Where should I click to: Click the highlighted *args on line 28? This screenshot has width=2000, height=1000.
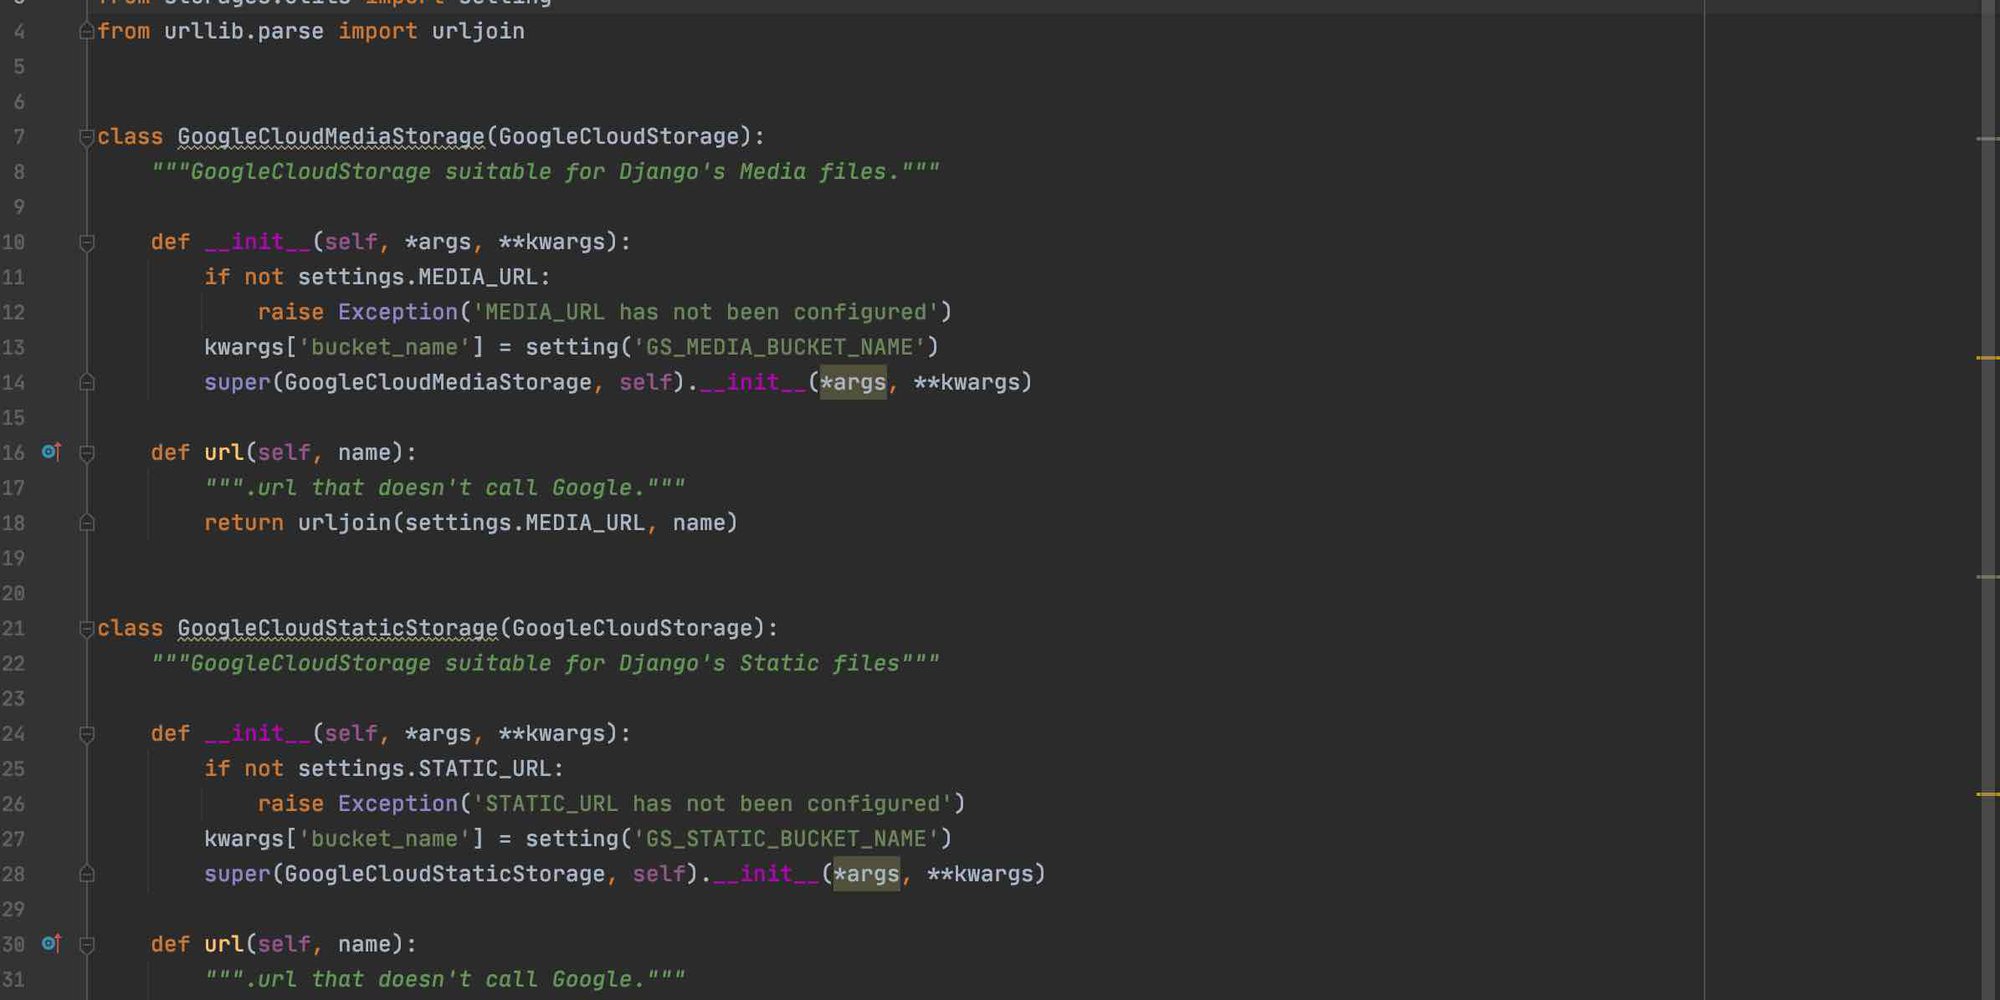(x=867, y=874)
